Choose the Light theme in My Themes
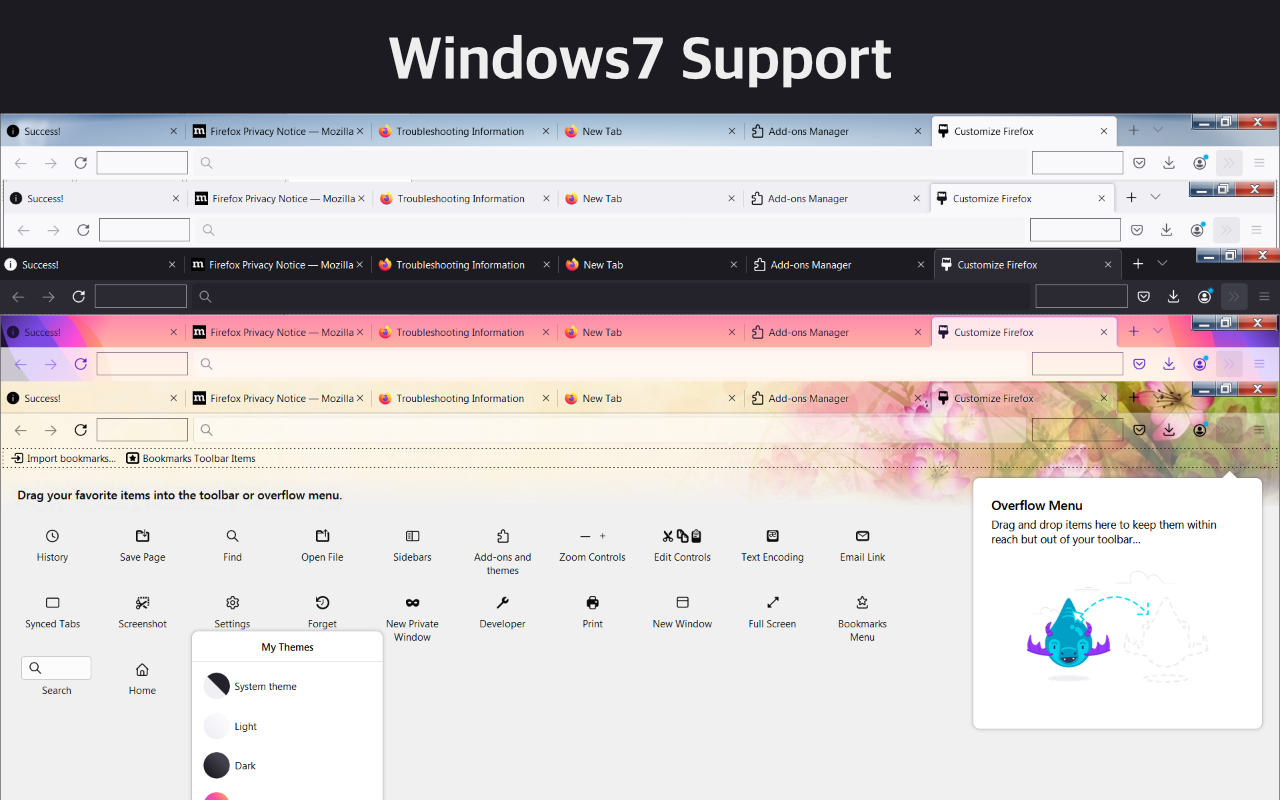 (x=287, y=726)
